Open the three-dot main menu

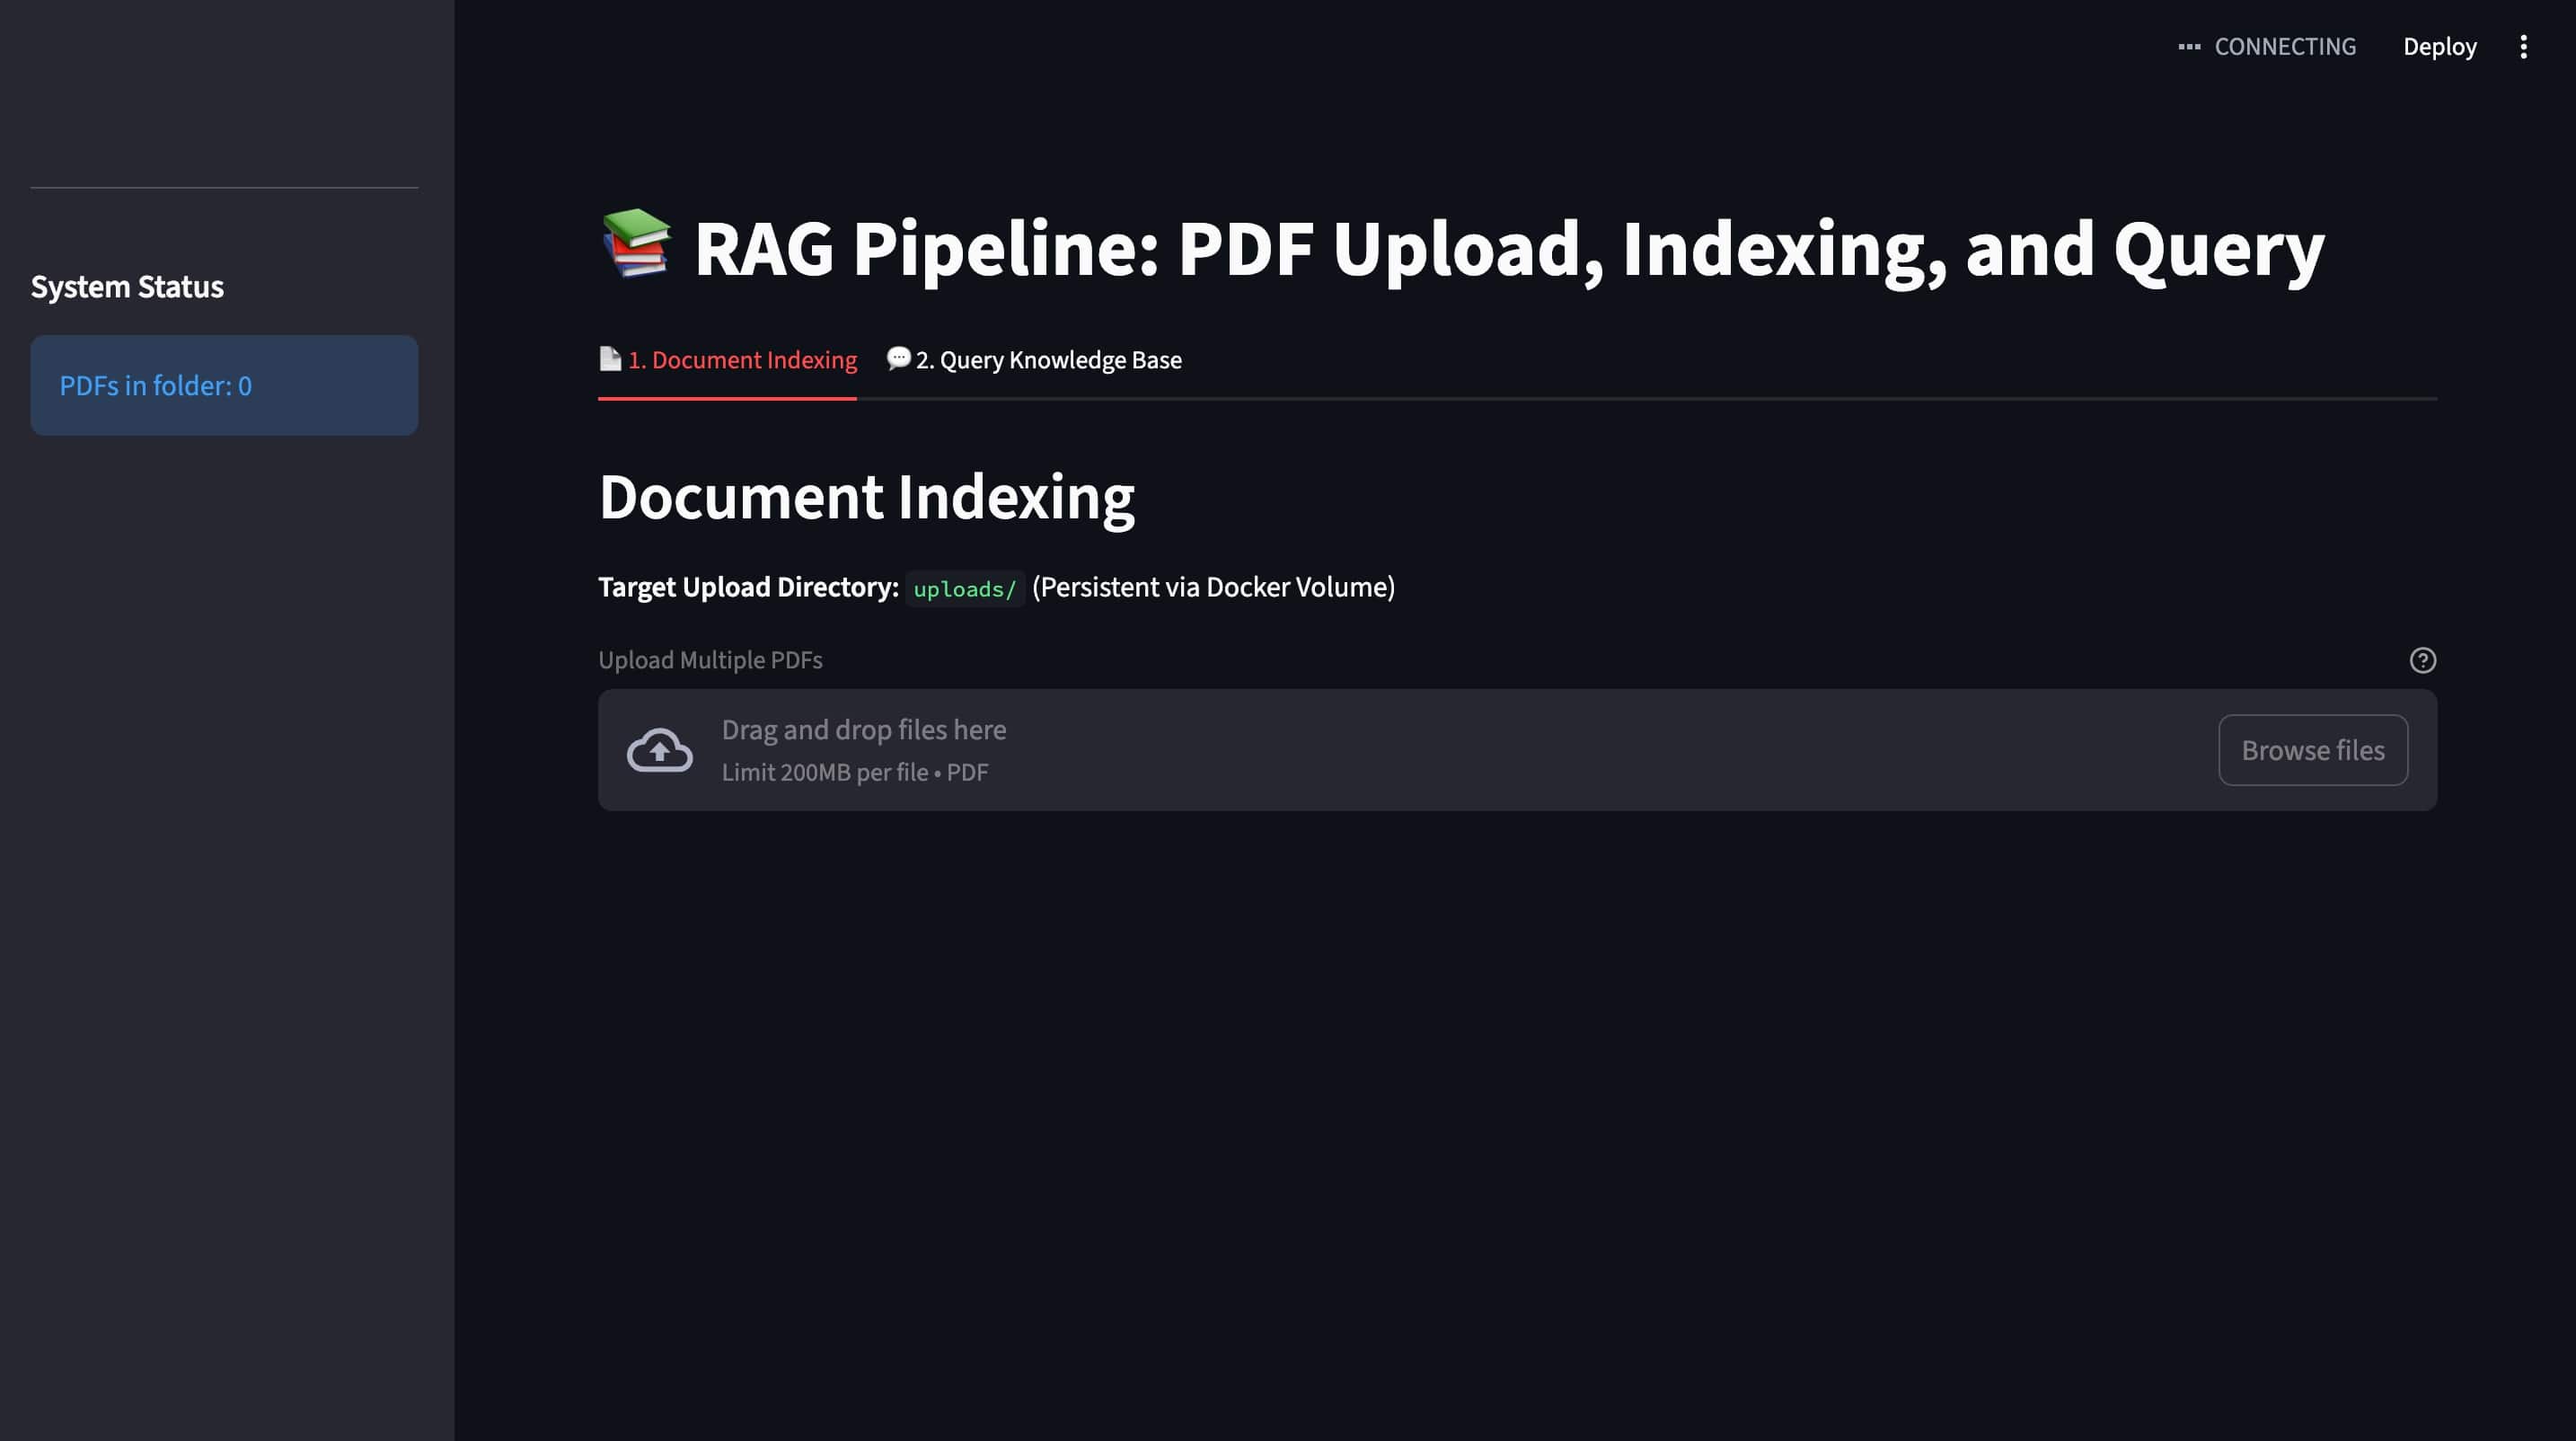click(2523, 47)
